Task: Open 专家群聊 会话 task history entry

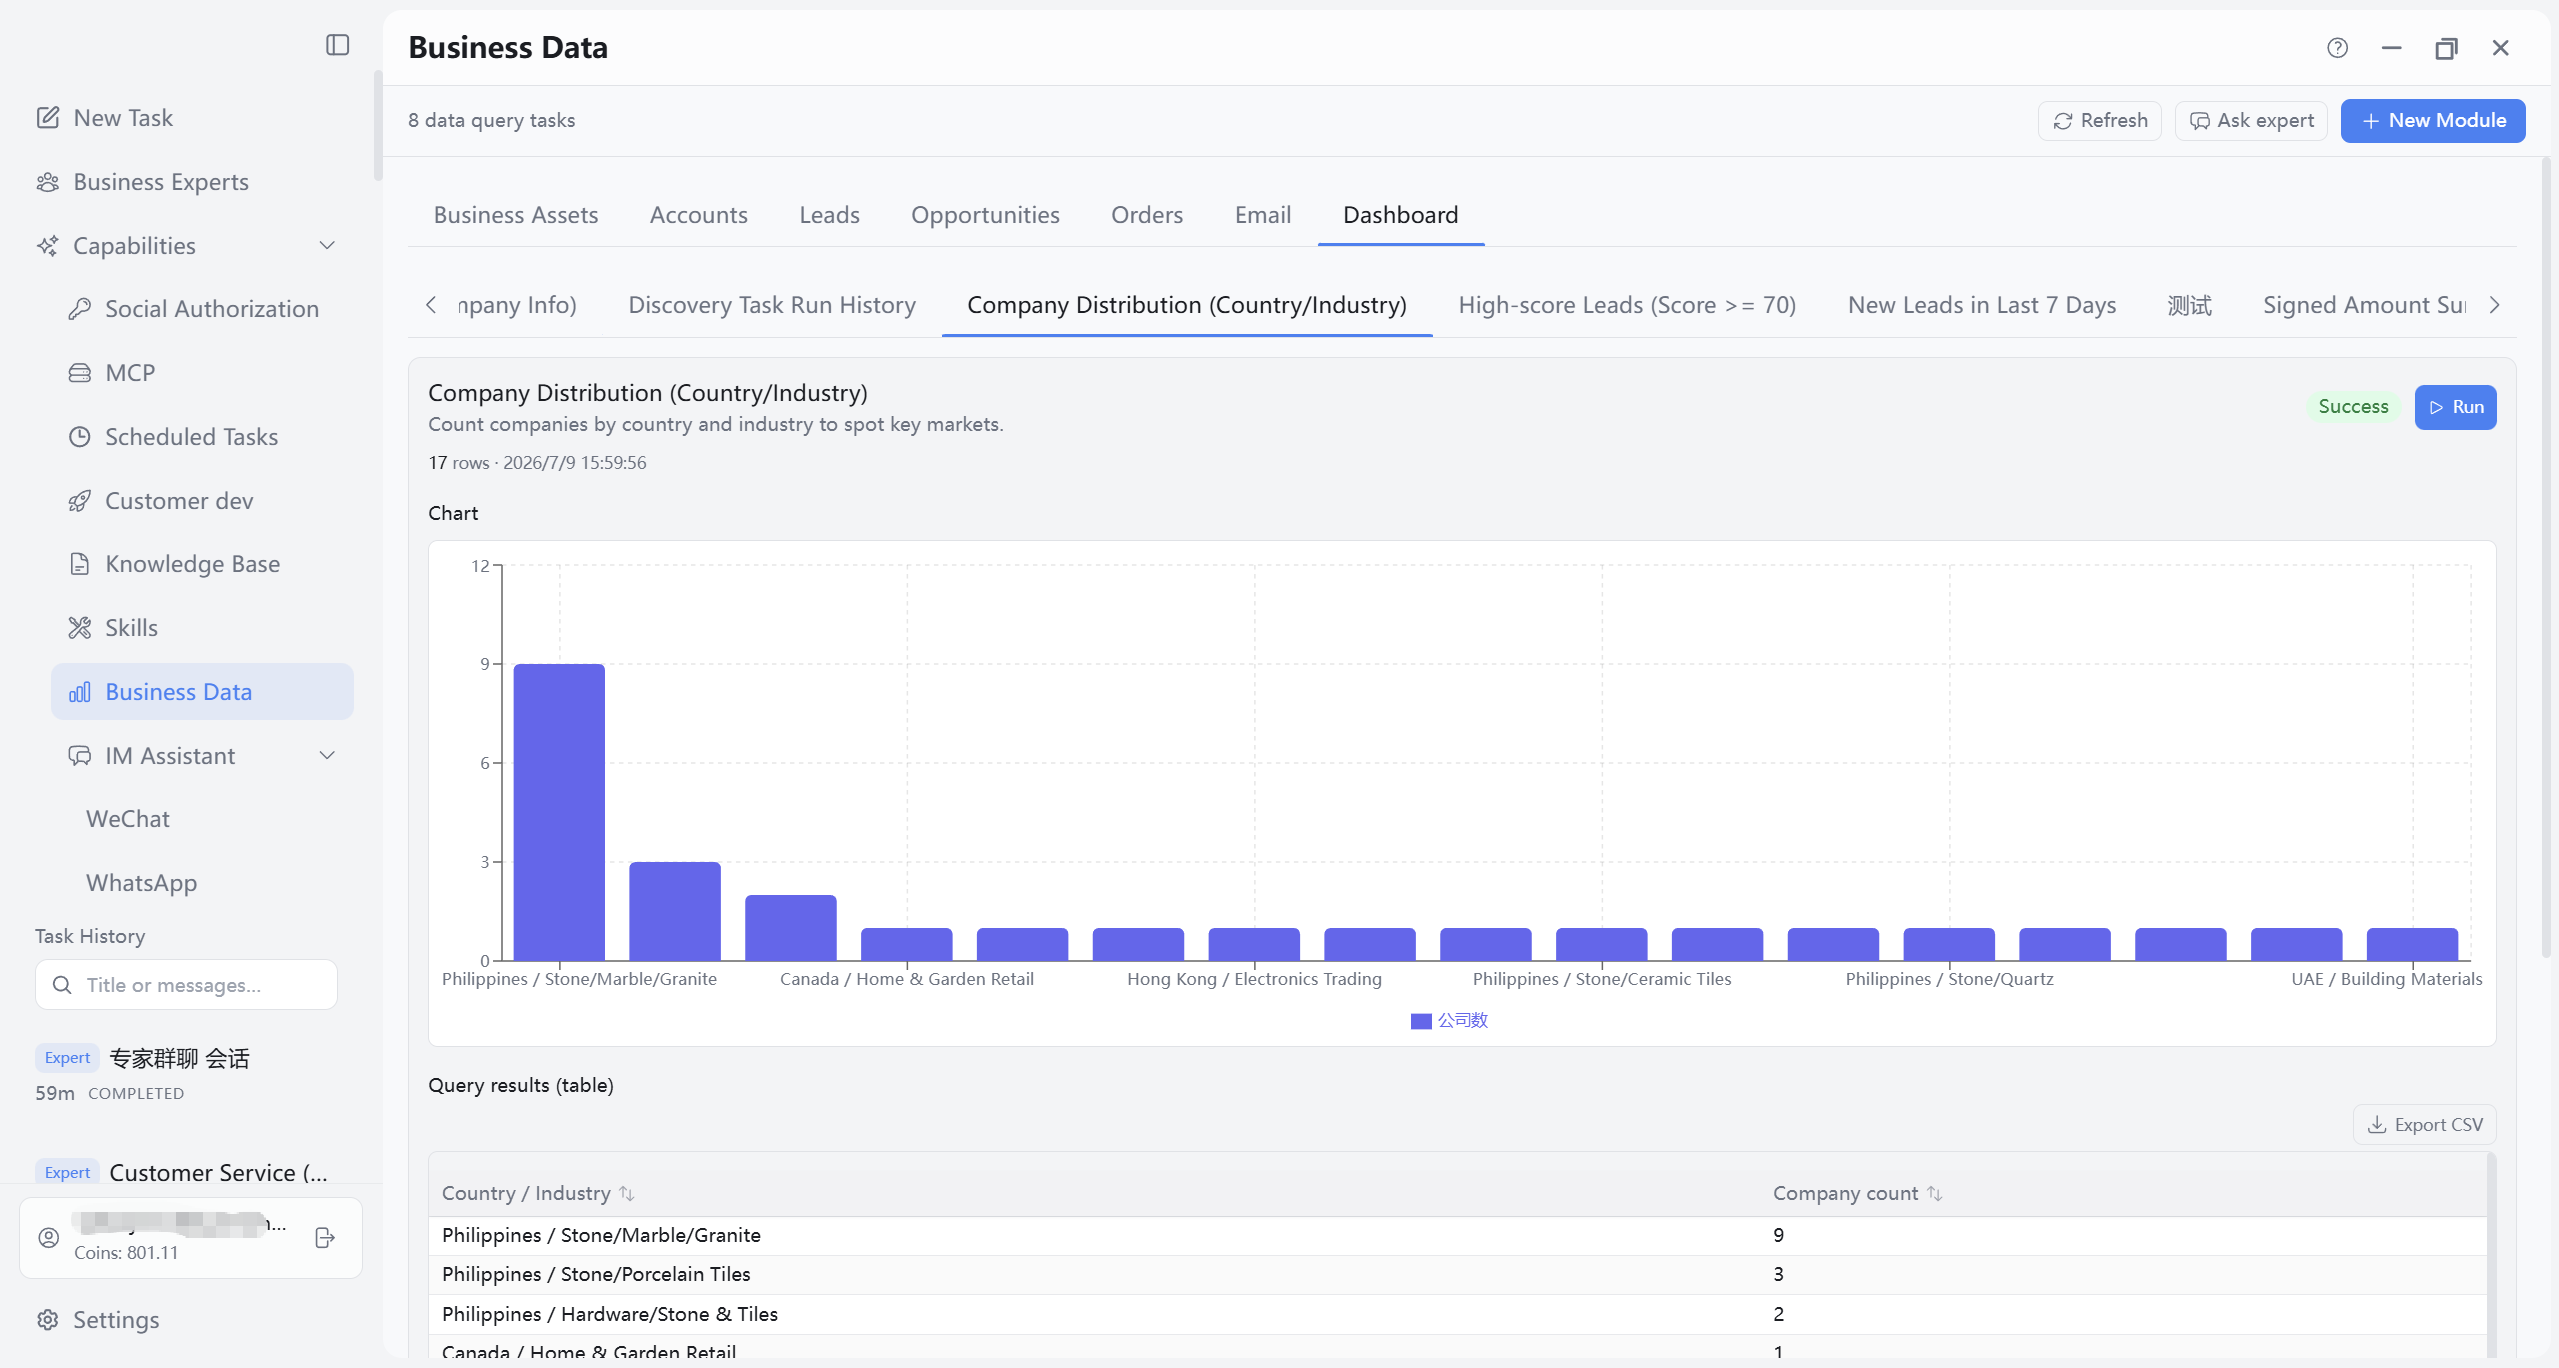Action: pyautogui.click(x=180, y=1058)
